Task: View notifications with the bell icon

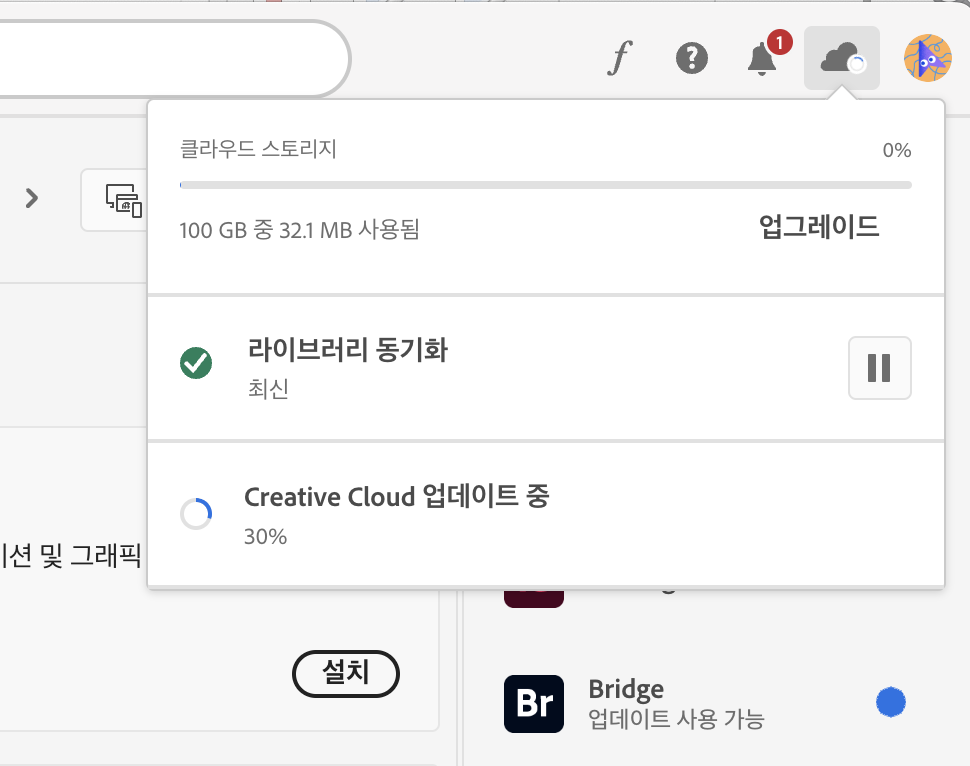Action: pyautogui.click(x=761, y=62)
